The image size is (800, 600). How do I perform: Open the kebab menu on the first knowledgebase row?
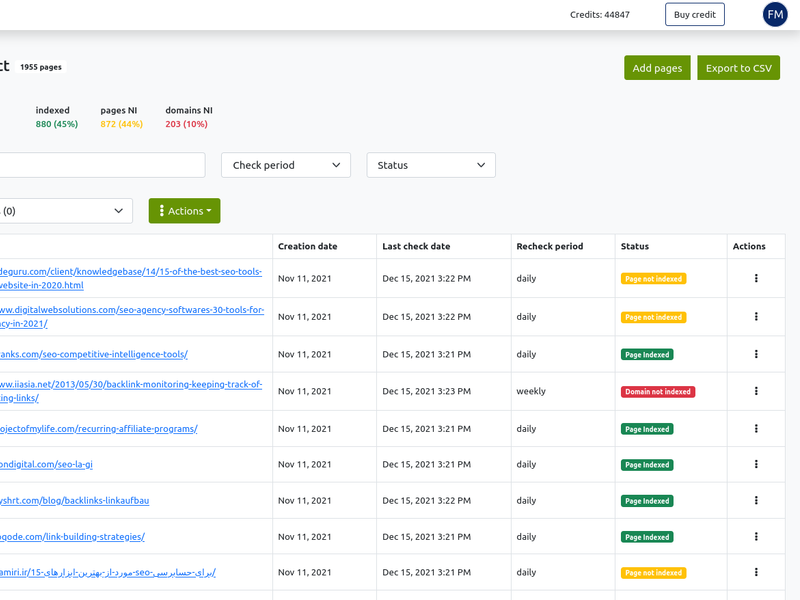[x=756, y=278]
